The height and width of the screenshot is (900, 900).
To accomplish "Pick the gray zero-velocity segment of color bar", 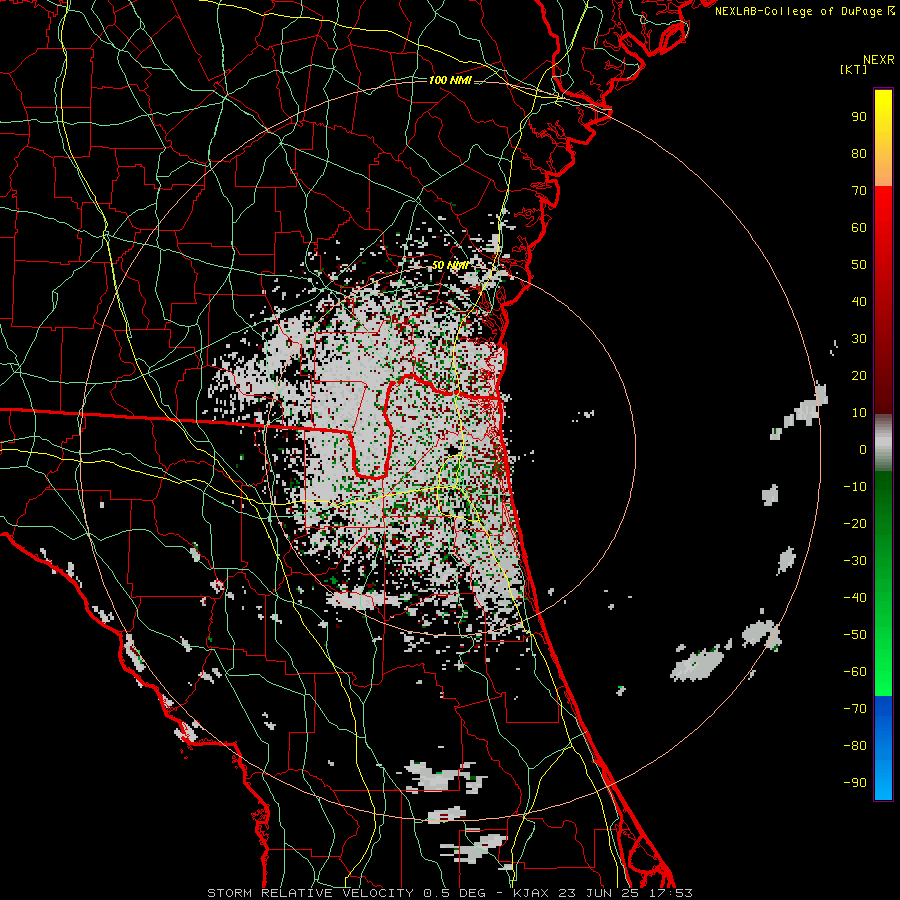I will 883,443.
